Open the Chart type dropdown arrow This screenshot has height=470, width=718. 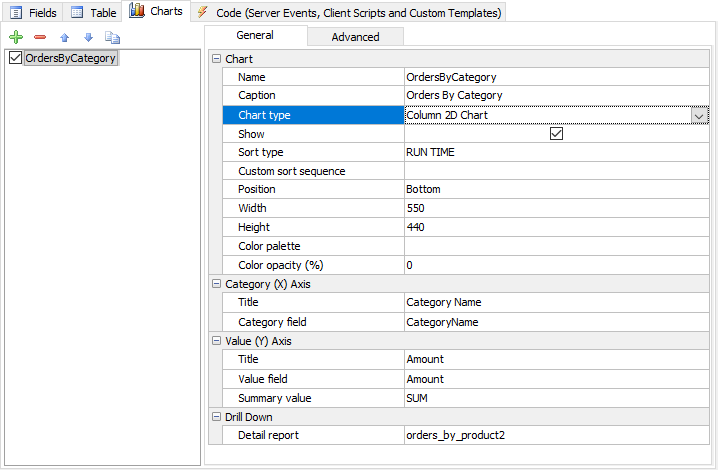pos(698,116)
